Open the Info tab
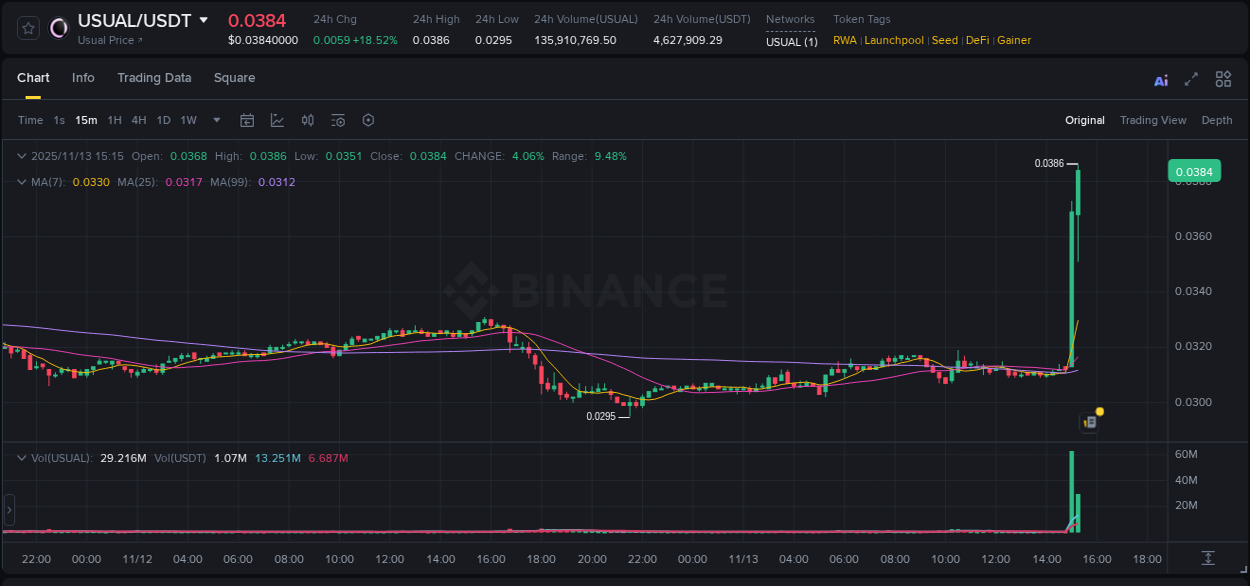Screen dimensions: 1250x586 83,78
